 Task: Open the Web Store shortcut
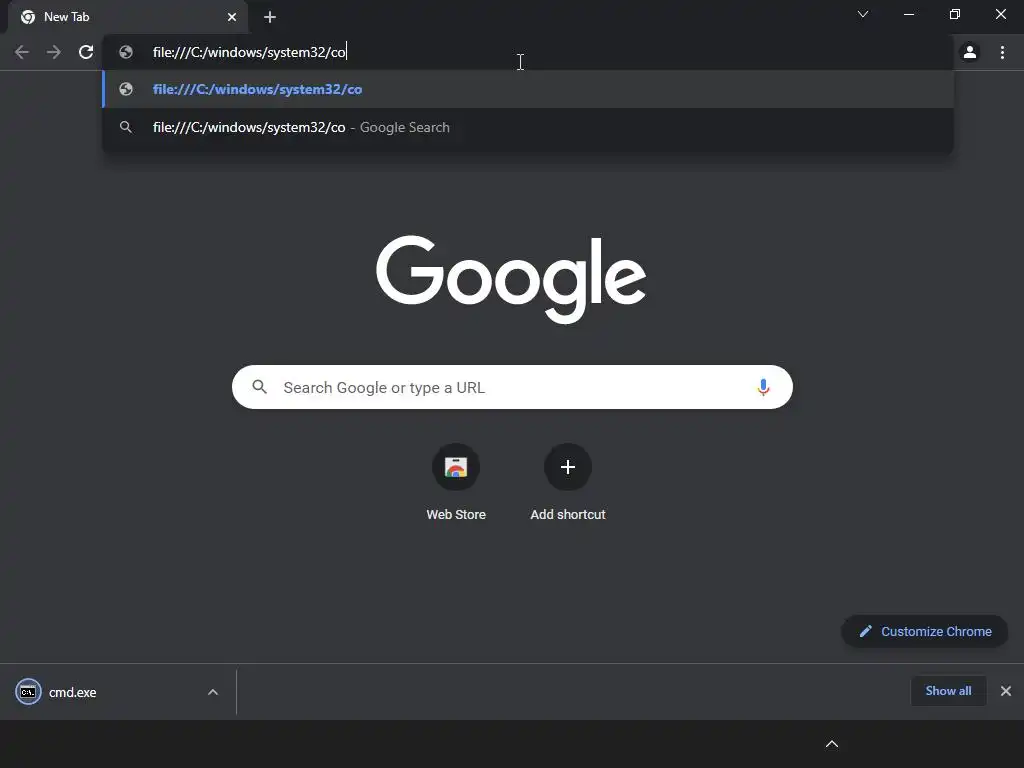tap(456, 467)
